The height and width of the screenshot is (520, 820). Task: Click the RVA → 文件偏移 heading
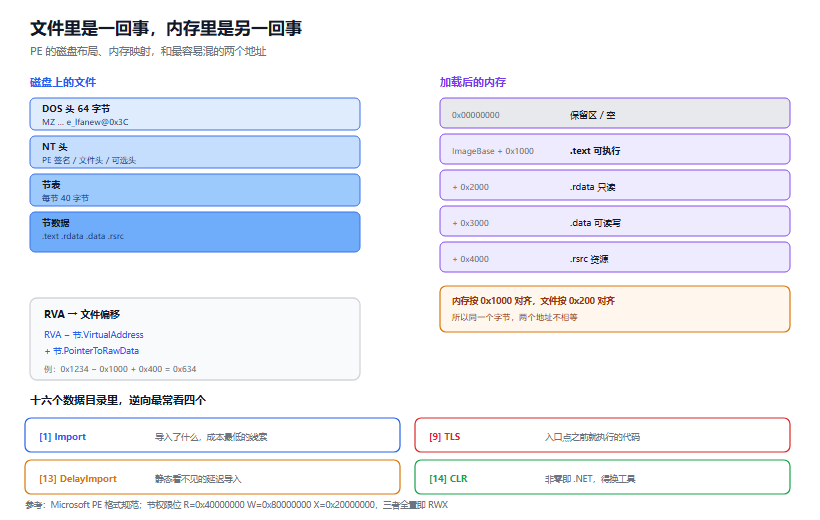coord(82,314)
